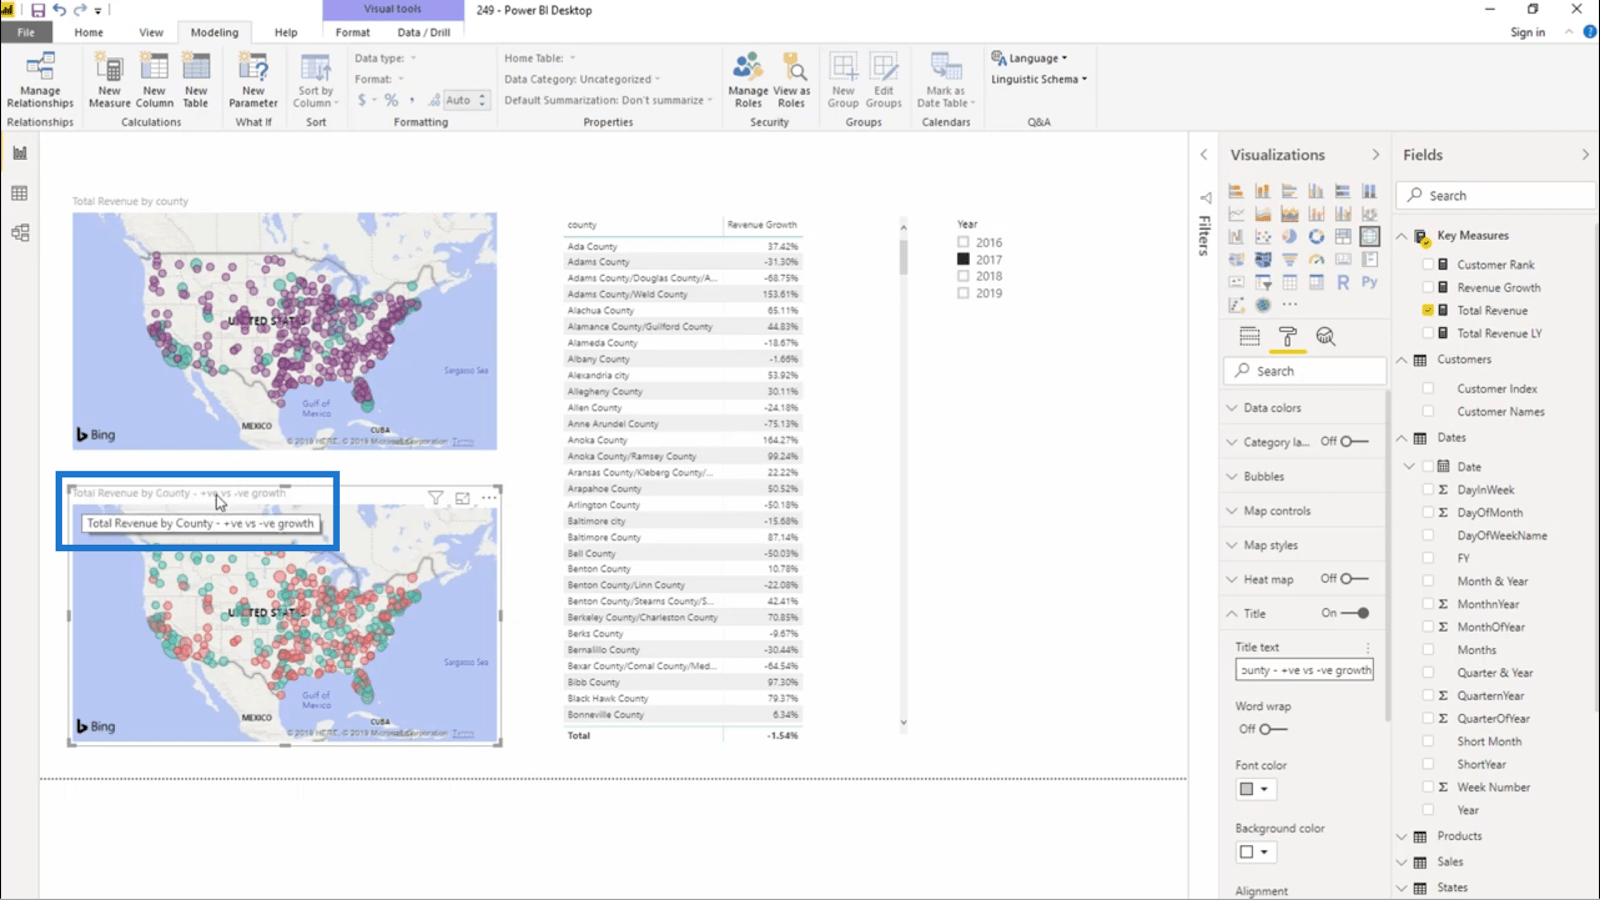Click the Save icon in title bar
This screenshot has height=900, width=1600.
coord(38,10)
